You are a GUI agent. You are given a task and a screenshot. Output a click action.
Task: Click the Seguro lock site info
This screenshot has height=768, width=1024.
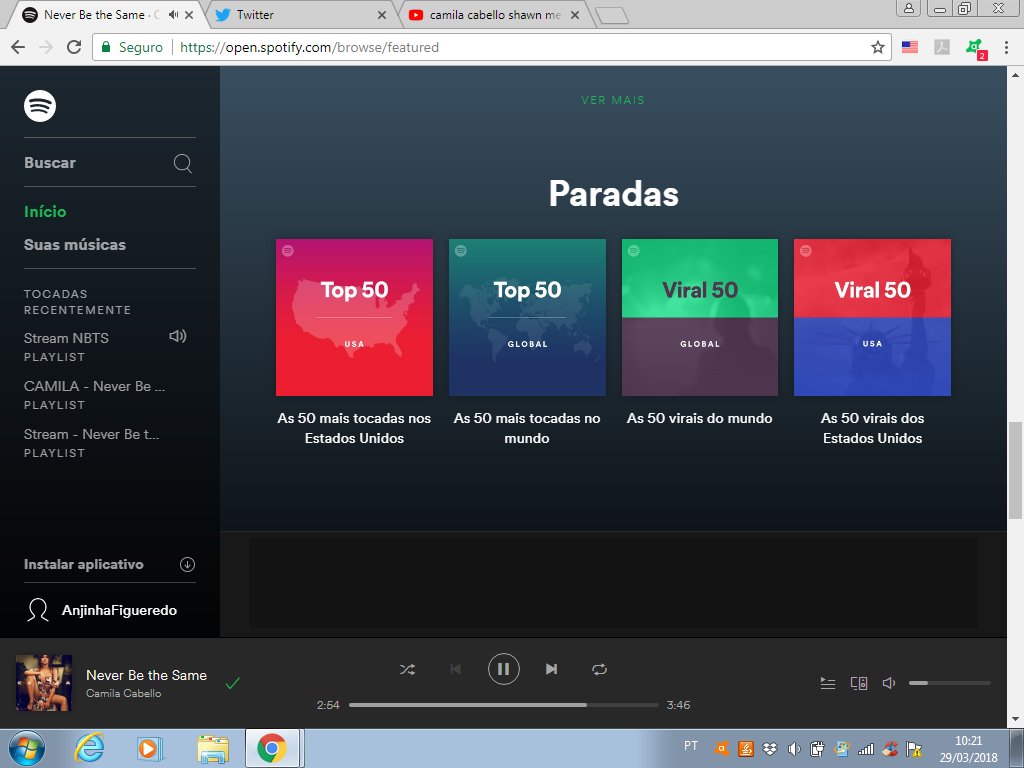[x=131, y=48]
